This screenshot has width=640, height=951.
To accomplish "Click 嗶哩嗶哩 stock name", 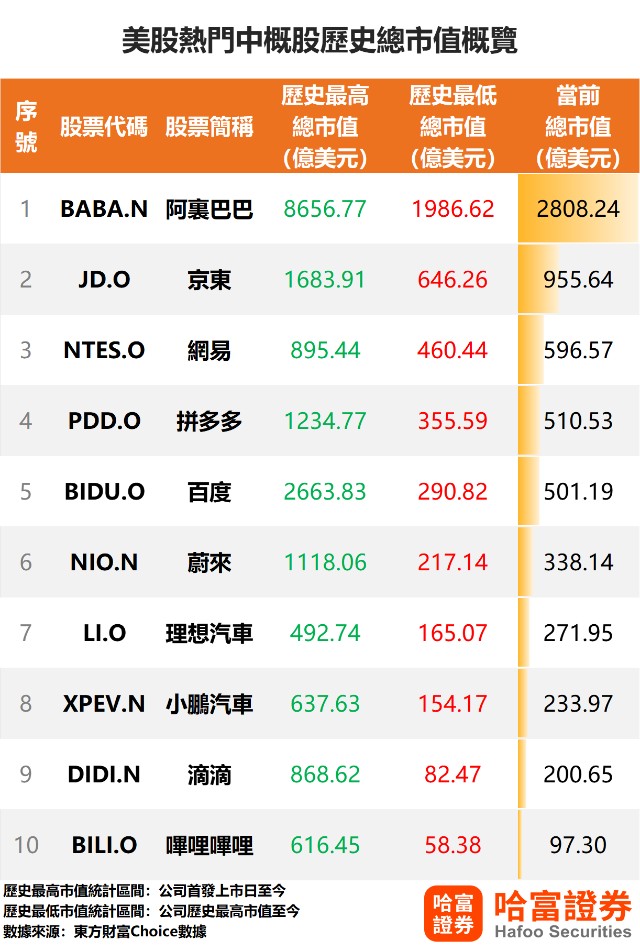I will 209,845.
